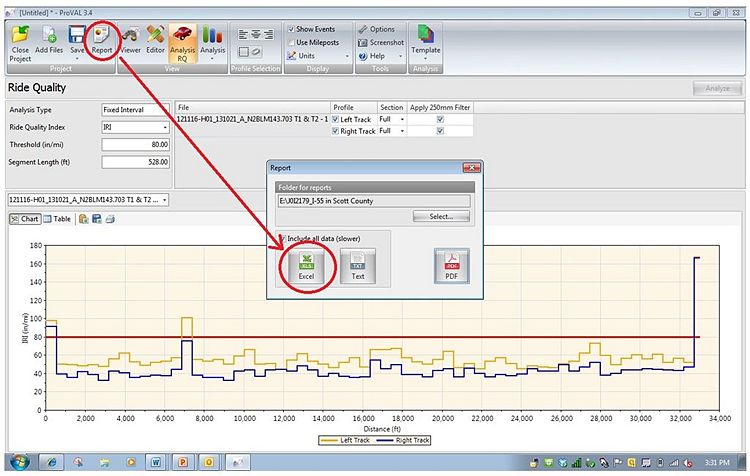Open the Ride Quality Index dropdown
750x476 pixels.
click(135, 127)
